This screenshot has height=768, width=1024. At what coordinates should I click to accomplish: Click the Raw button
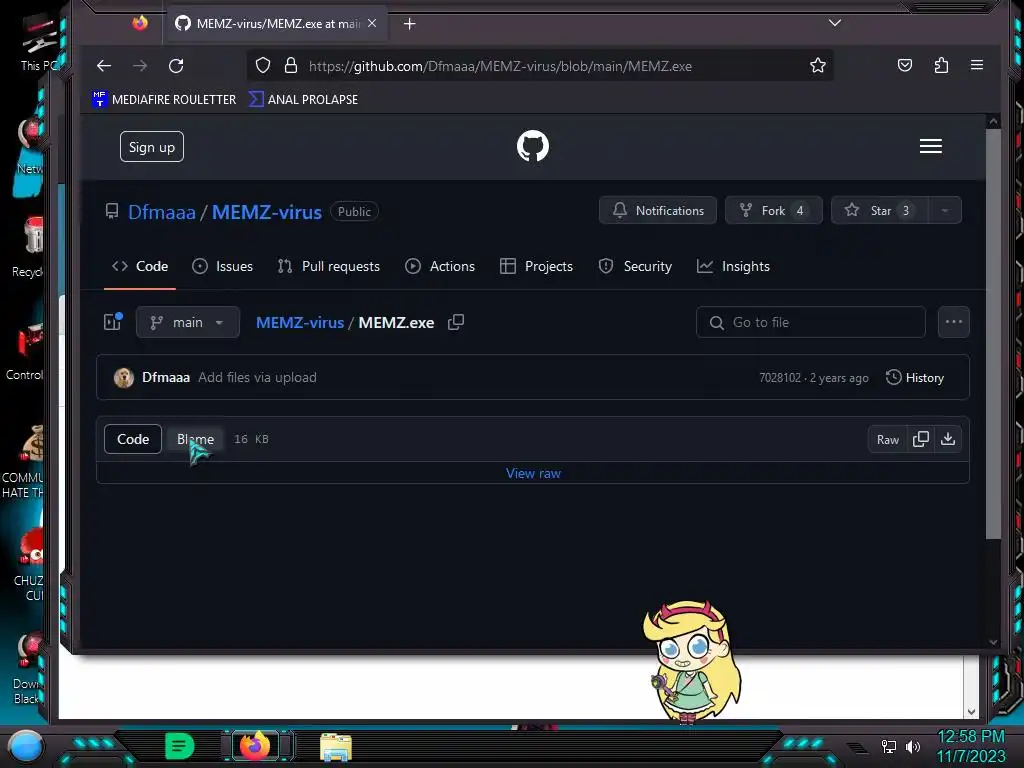click(888, 440)
